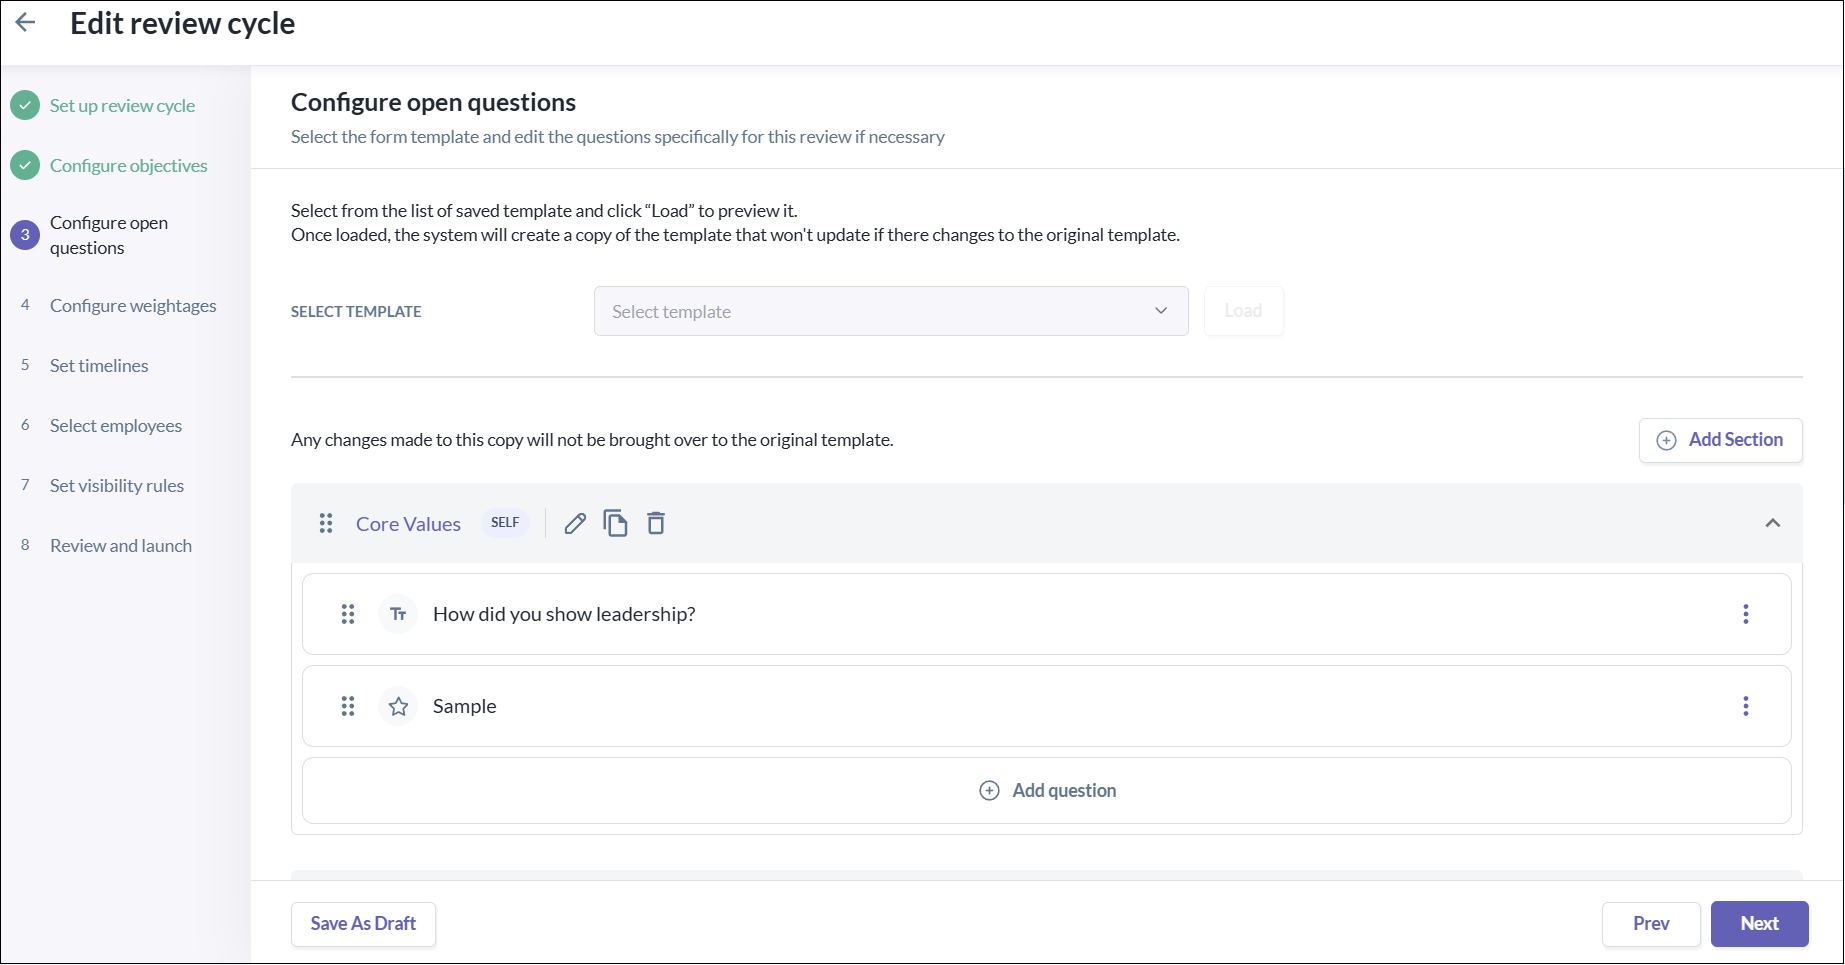Open the kebab menu for leadership question
Image resolution: width=1845 pixels, height=965 pixels.
click(x=1746, y=614)
